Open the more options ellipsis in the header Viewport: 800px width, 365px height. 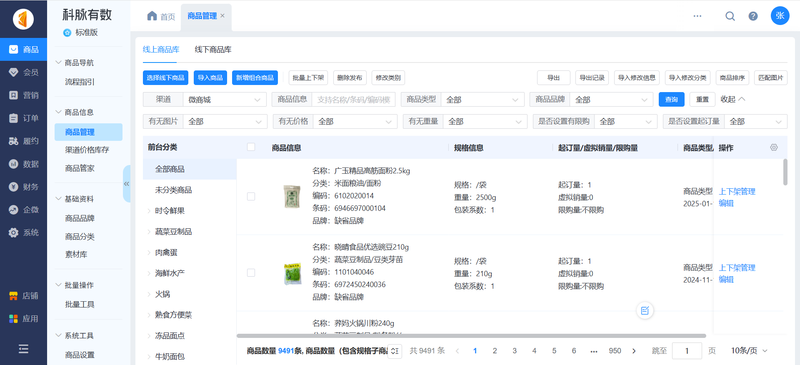(x=697, y=16)
